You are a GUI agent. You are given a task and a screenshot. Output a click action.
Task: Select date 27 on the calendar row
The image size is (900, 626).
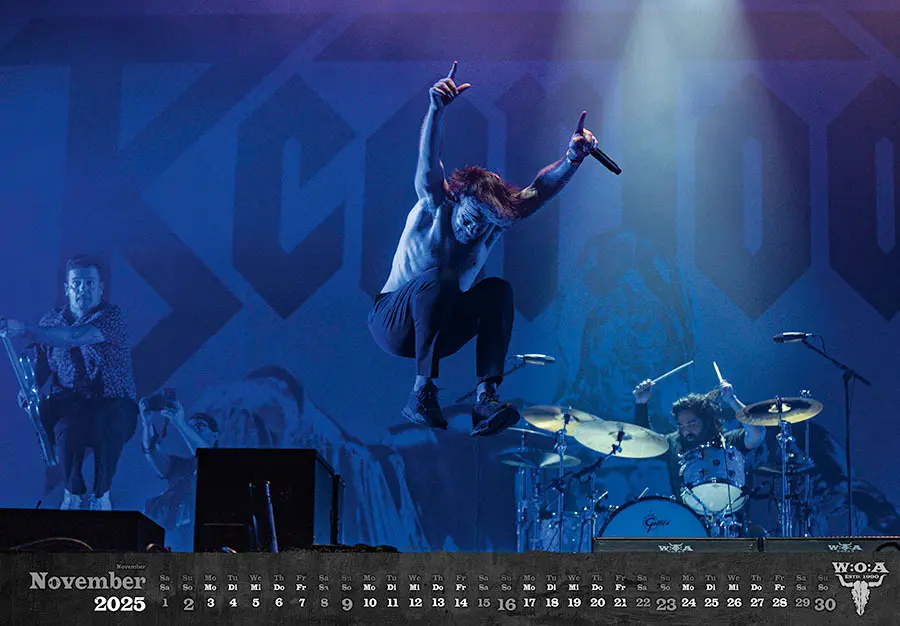pyautogui.click(x=757, y=602)
